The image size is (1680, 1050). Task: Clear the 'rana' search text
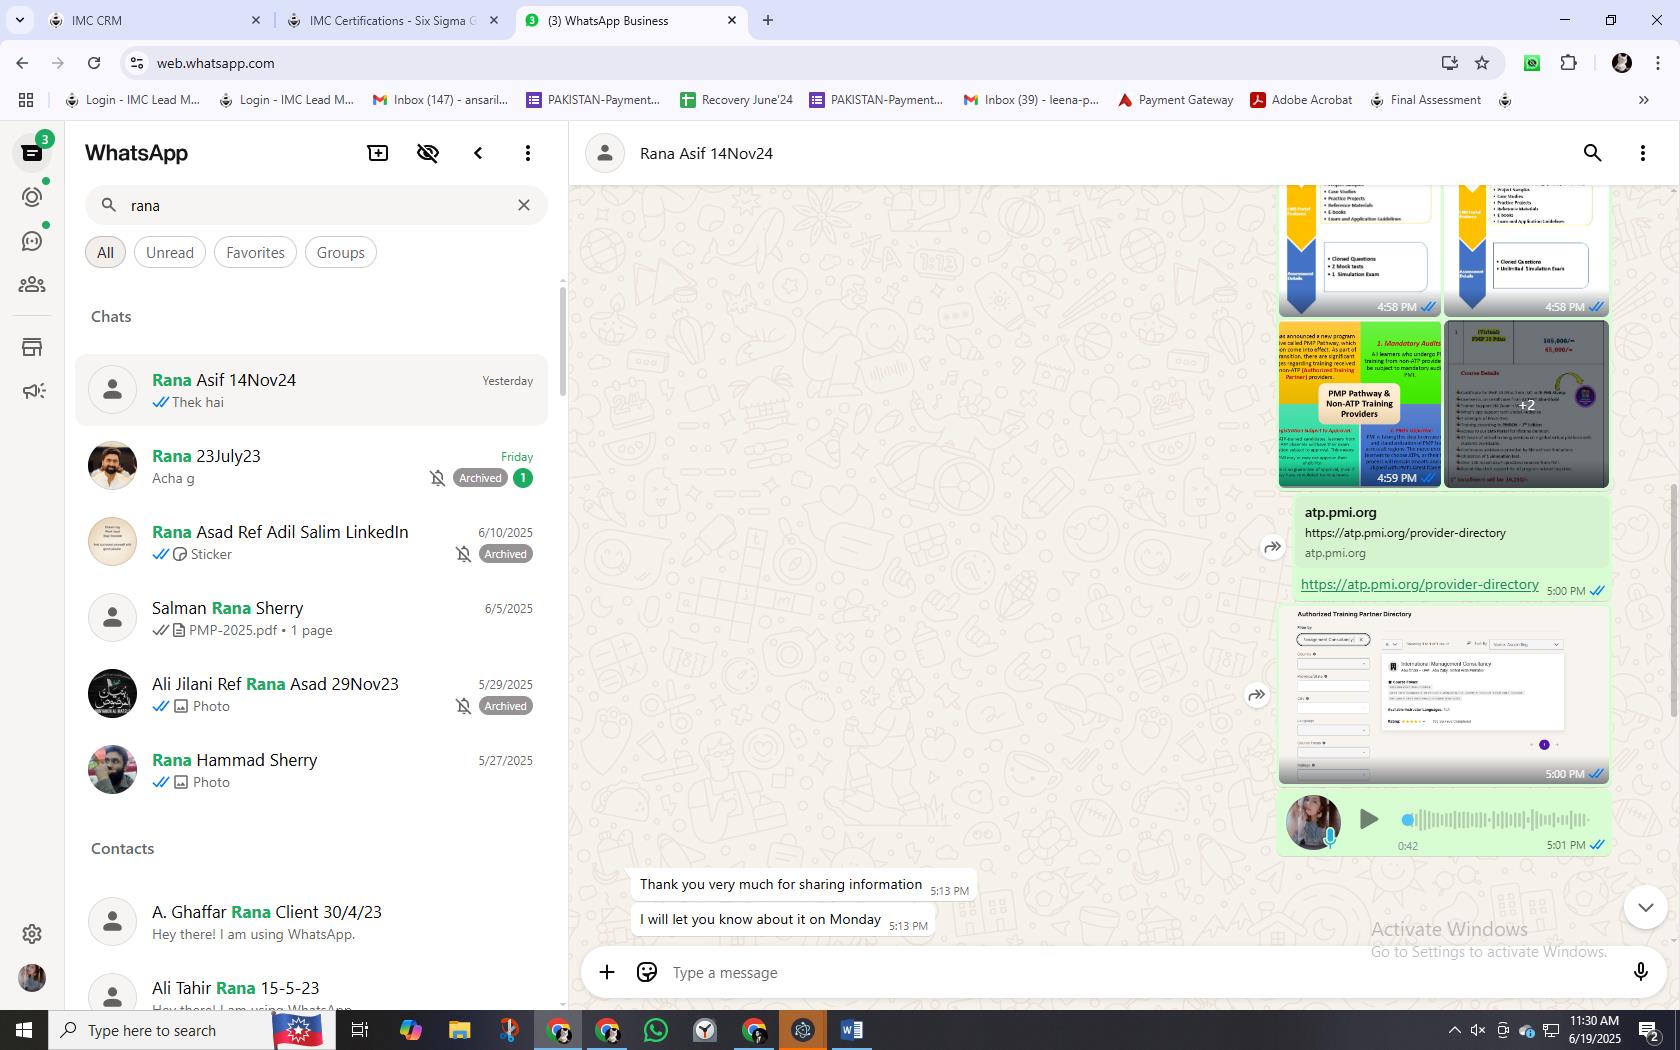524,205
